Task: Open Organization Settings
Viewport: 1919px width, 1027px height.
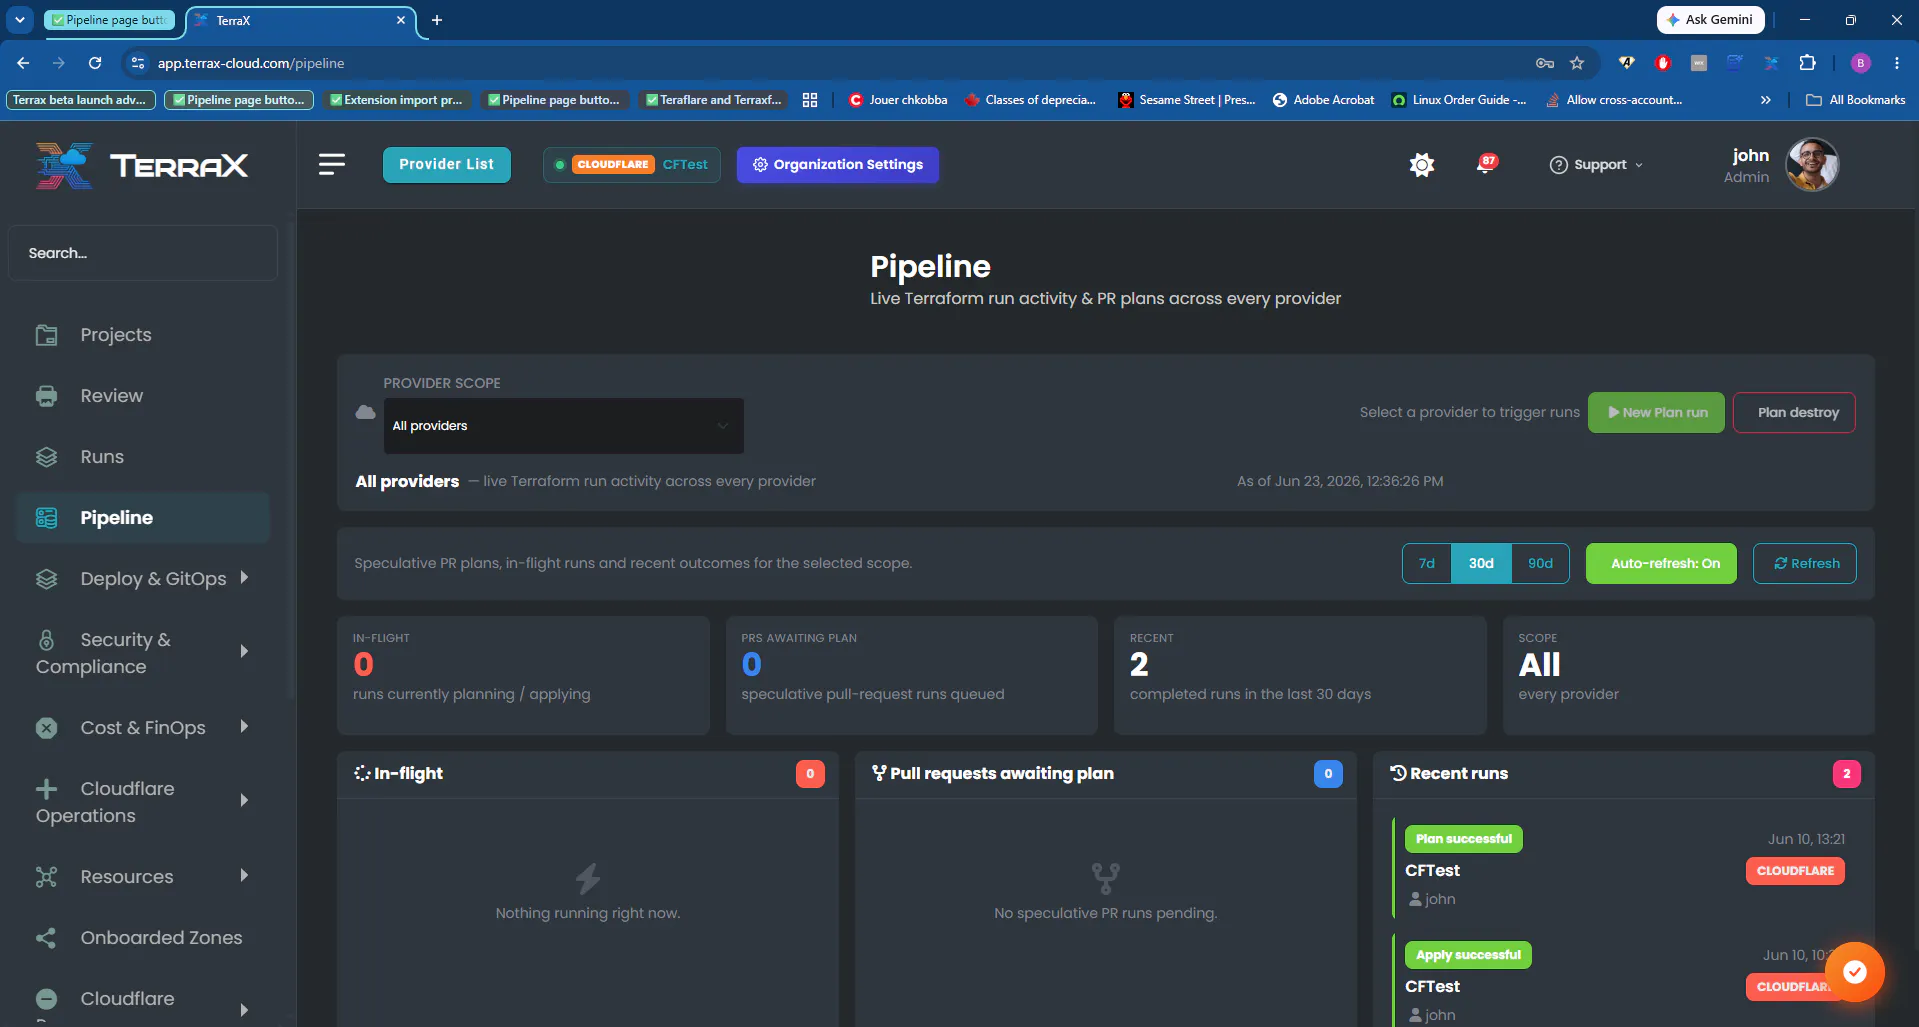Action: 838,165
